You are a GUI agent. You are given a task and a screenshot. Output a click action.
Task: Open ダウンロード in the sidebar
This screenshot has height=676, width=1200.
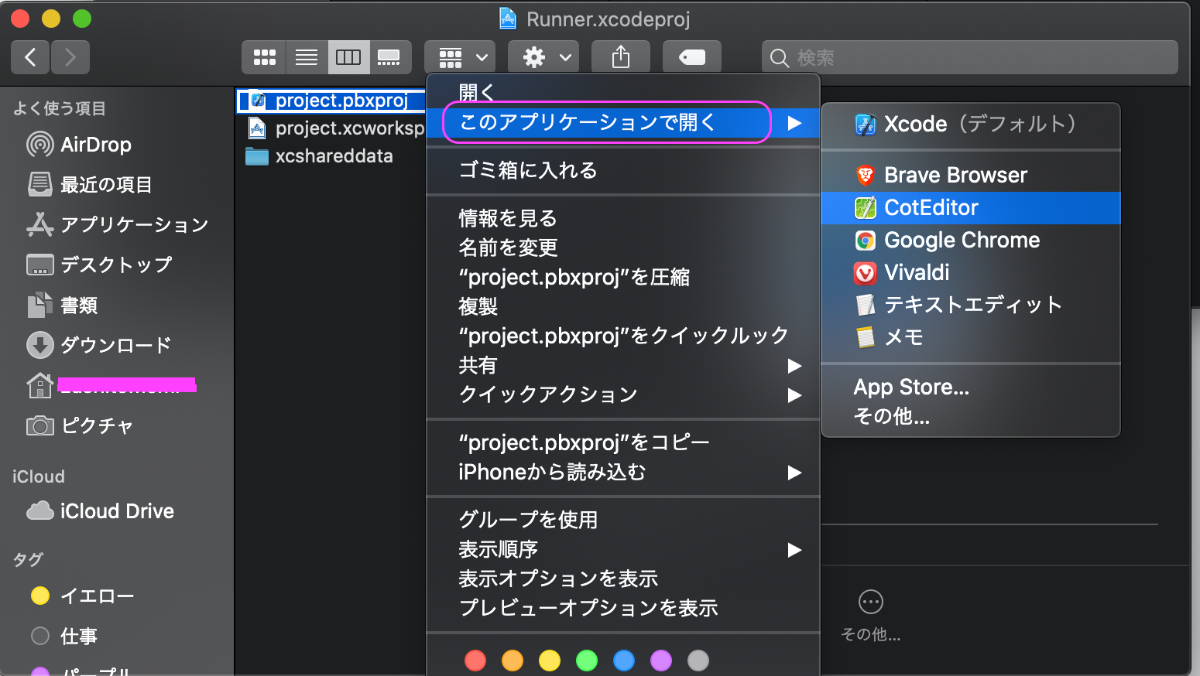(100, 345)
